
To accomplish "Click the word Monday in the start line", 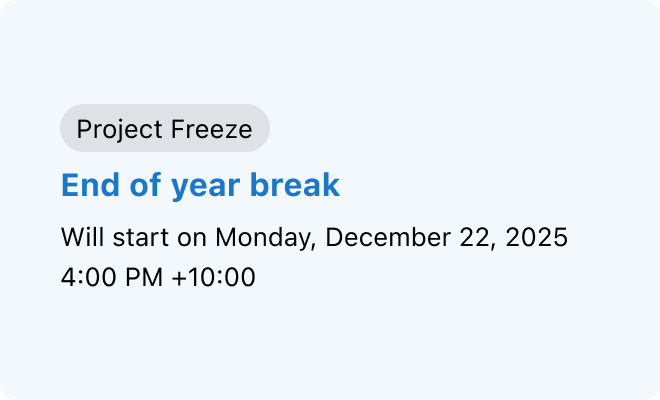I will (265, 238).
